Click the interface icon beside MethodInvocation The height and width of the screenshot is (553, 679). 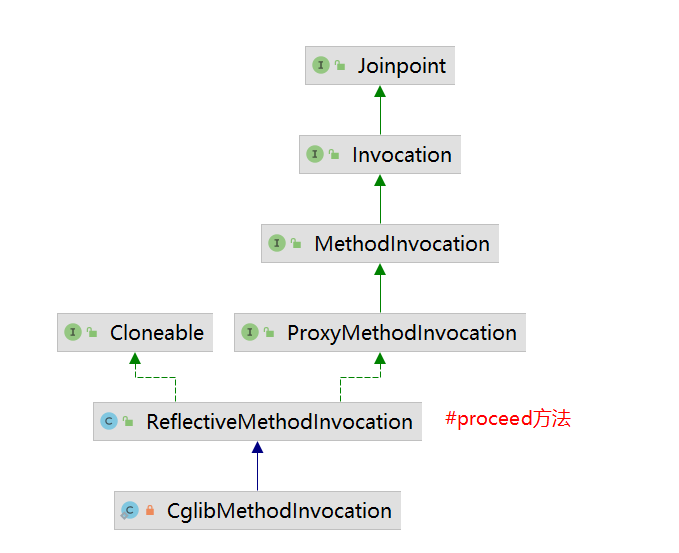click(x=277, y=243)
